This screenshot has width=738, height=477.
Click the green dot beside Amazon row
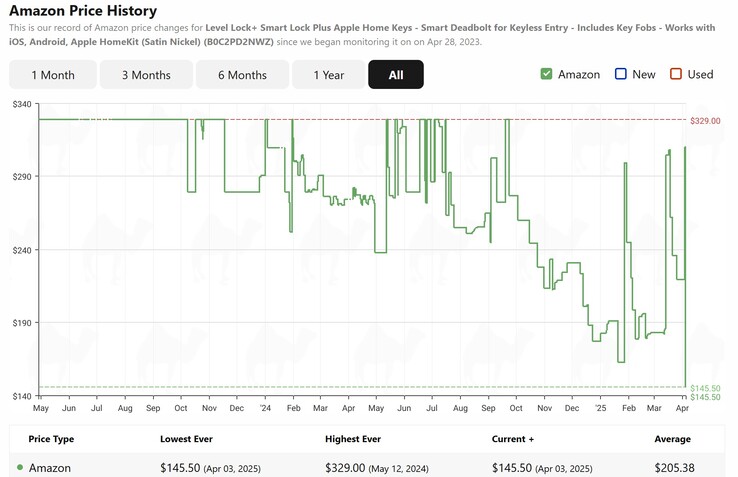pos(20,468)
